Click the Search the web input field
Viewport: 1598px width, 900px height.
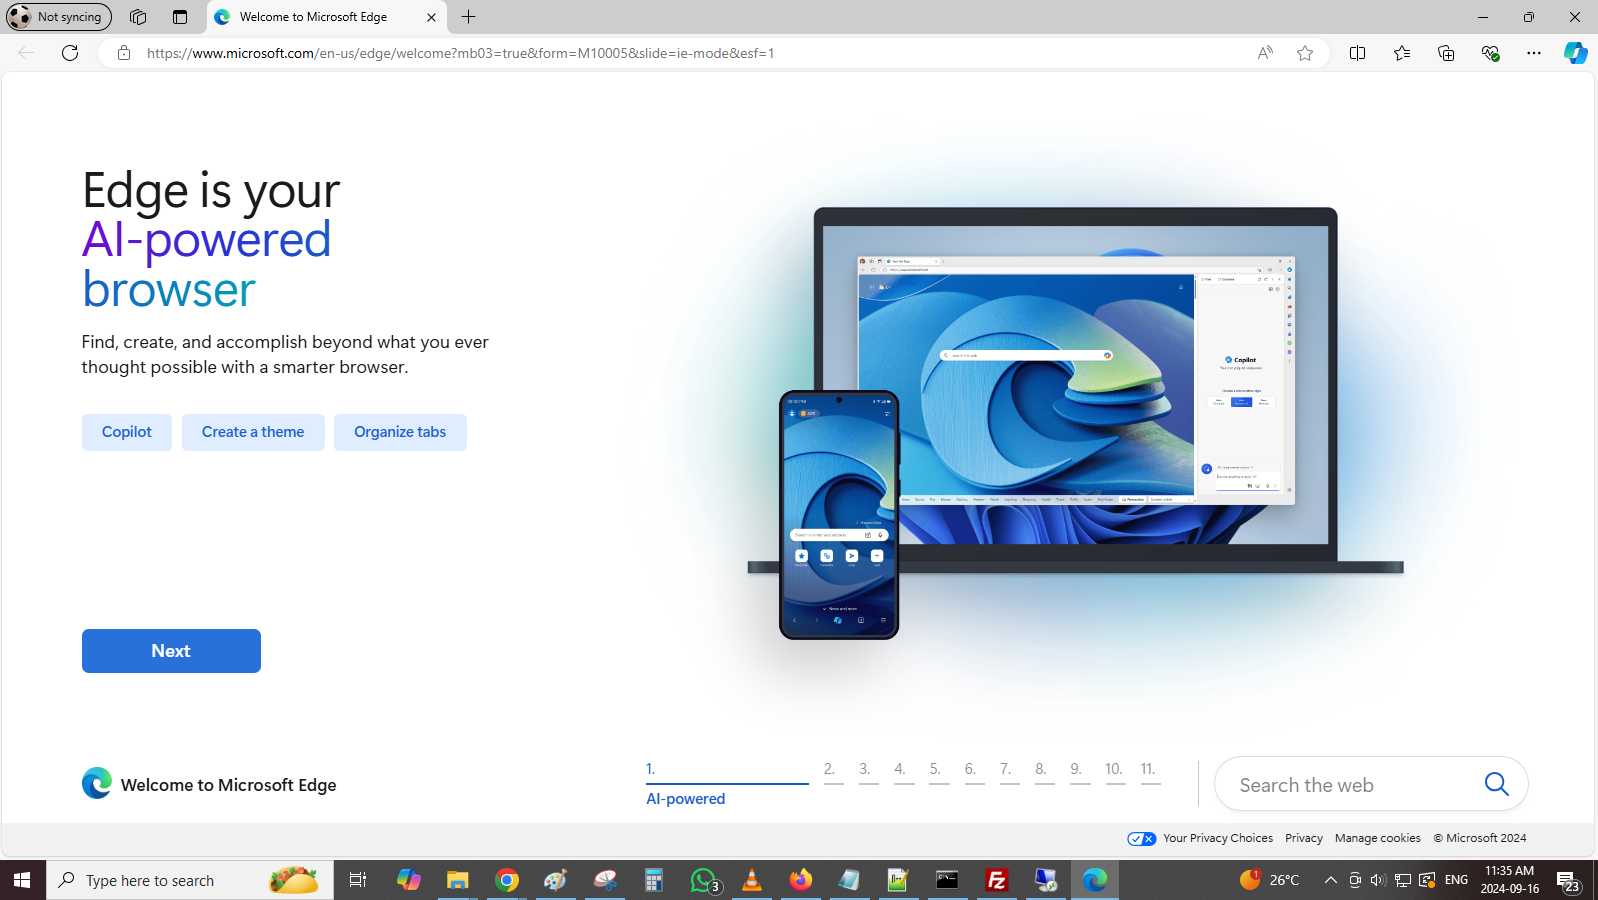tap(1350, 785)
